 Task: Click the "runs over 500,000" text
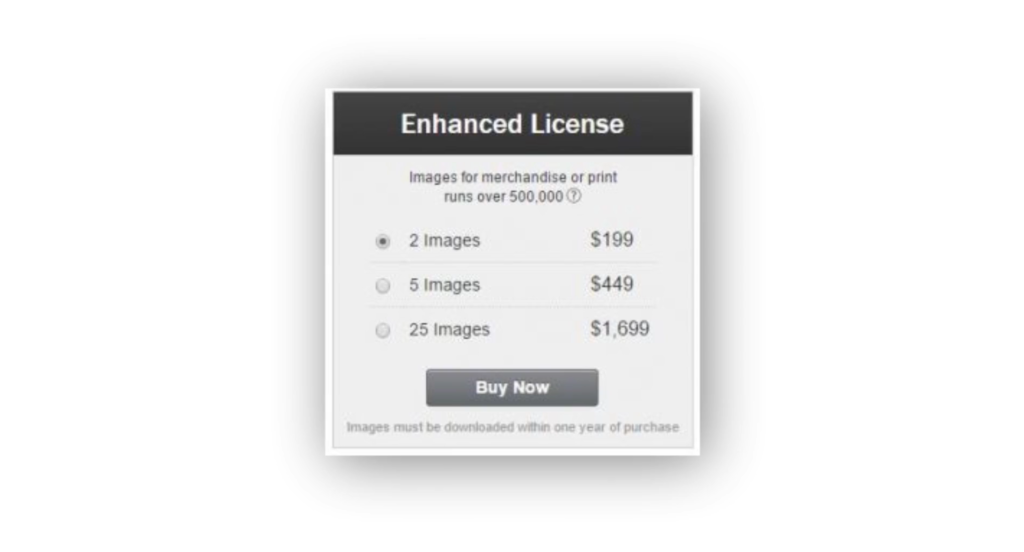click(x=504, y=197)
